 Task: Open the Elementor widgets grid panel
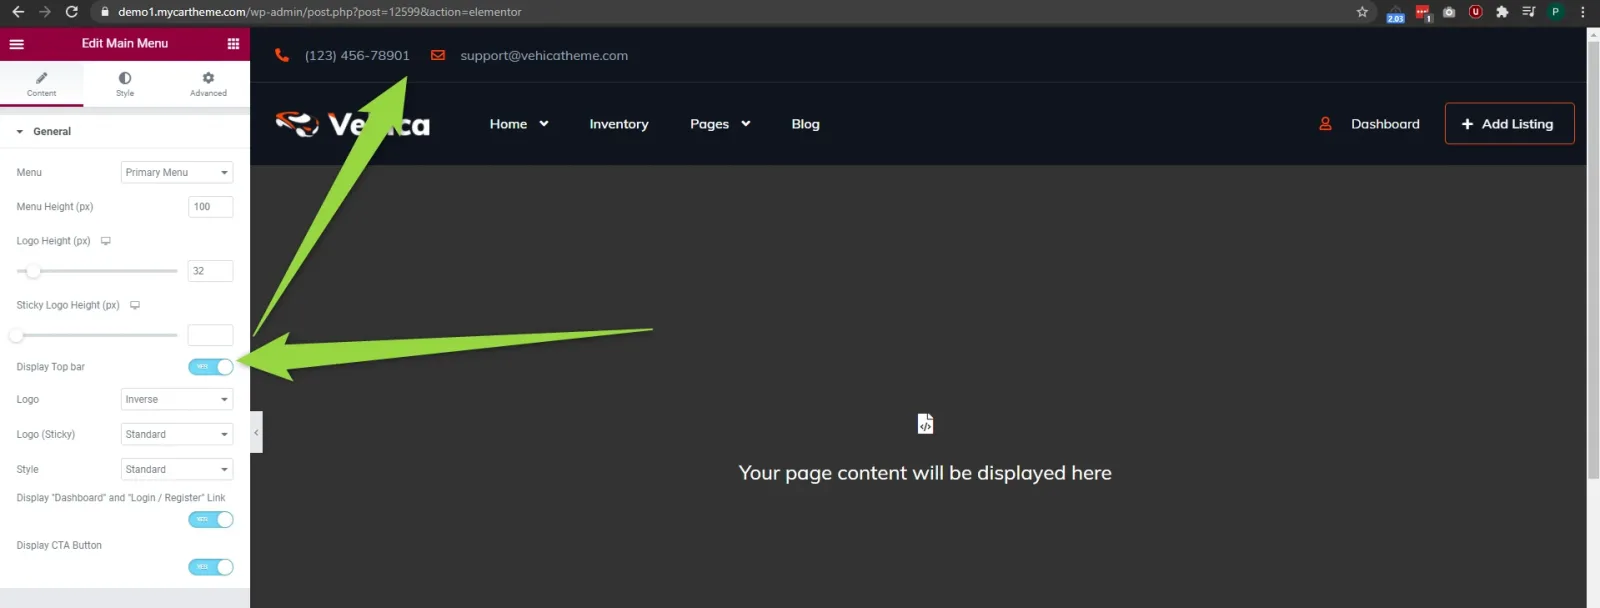(x=233, y=44)
